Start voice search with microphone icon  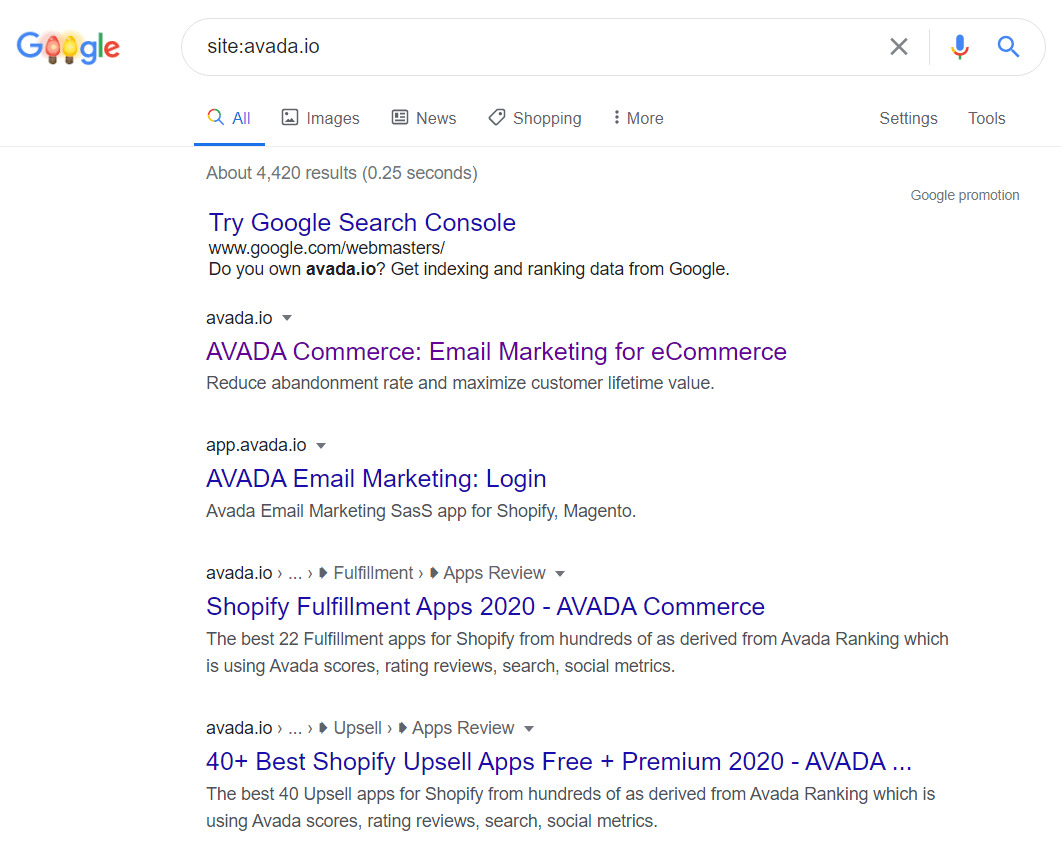click(959, 47)
